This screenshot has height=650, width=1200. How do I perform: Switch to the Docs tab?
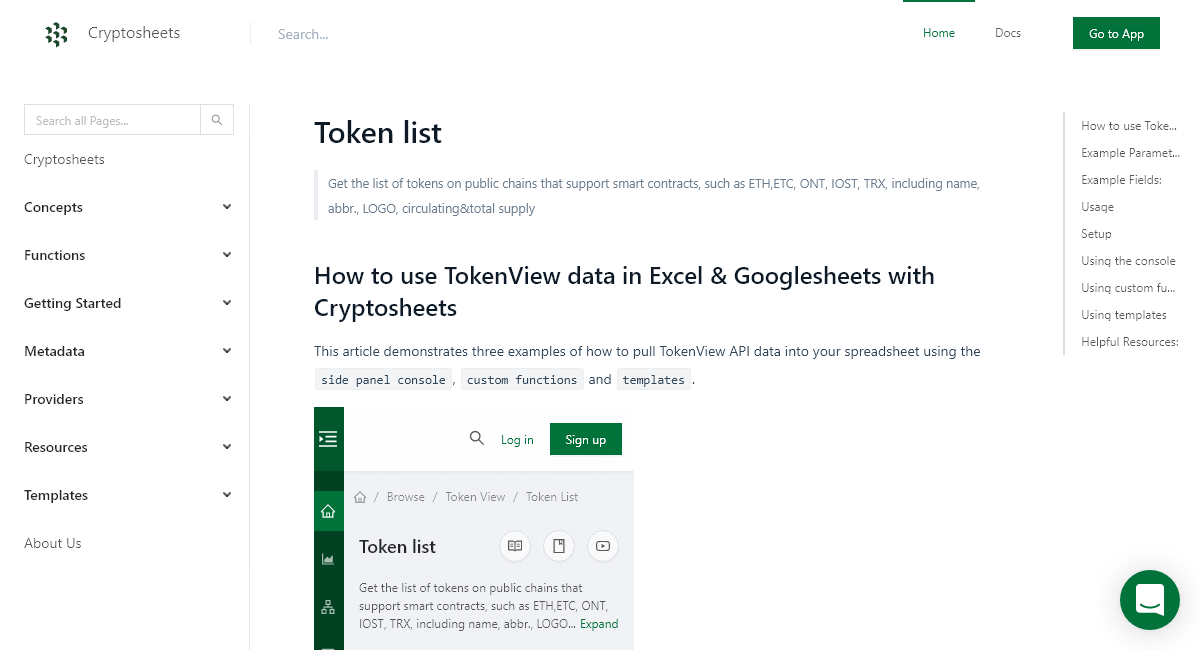(1008, 33)
